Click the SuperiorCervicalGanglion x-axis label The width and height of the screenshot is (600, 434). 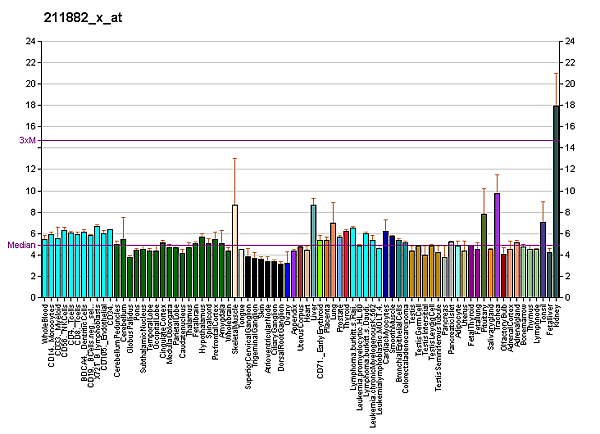tap(248, 346)
